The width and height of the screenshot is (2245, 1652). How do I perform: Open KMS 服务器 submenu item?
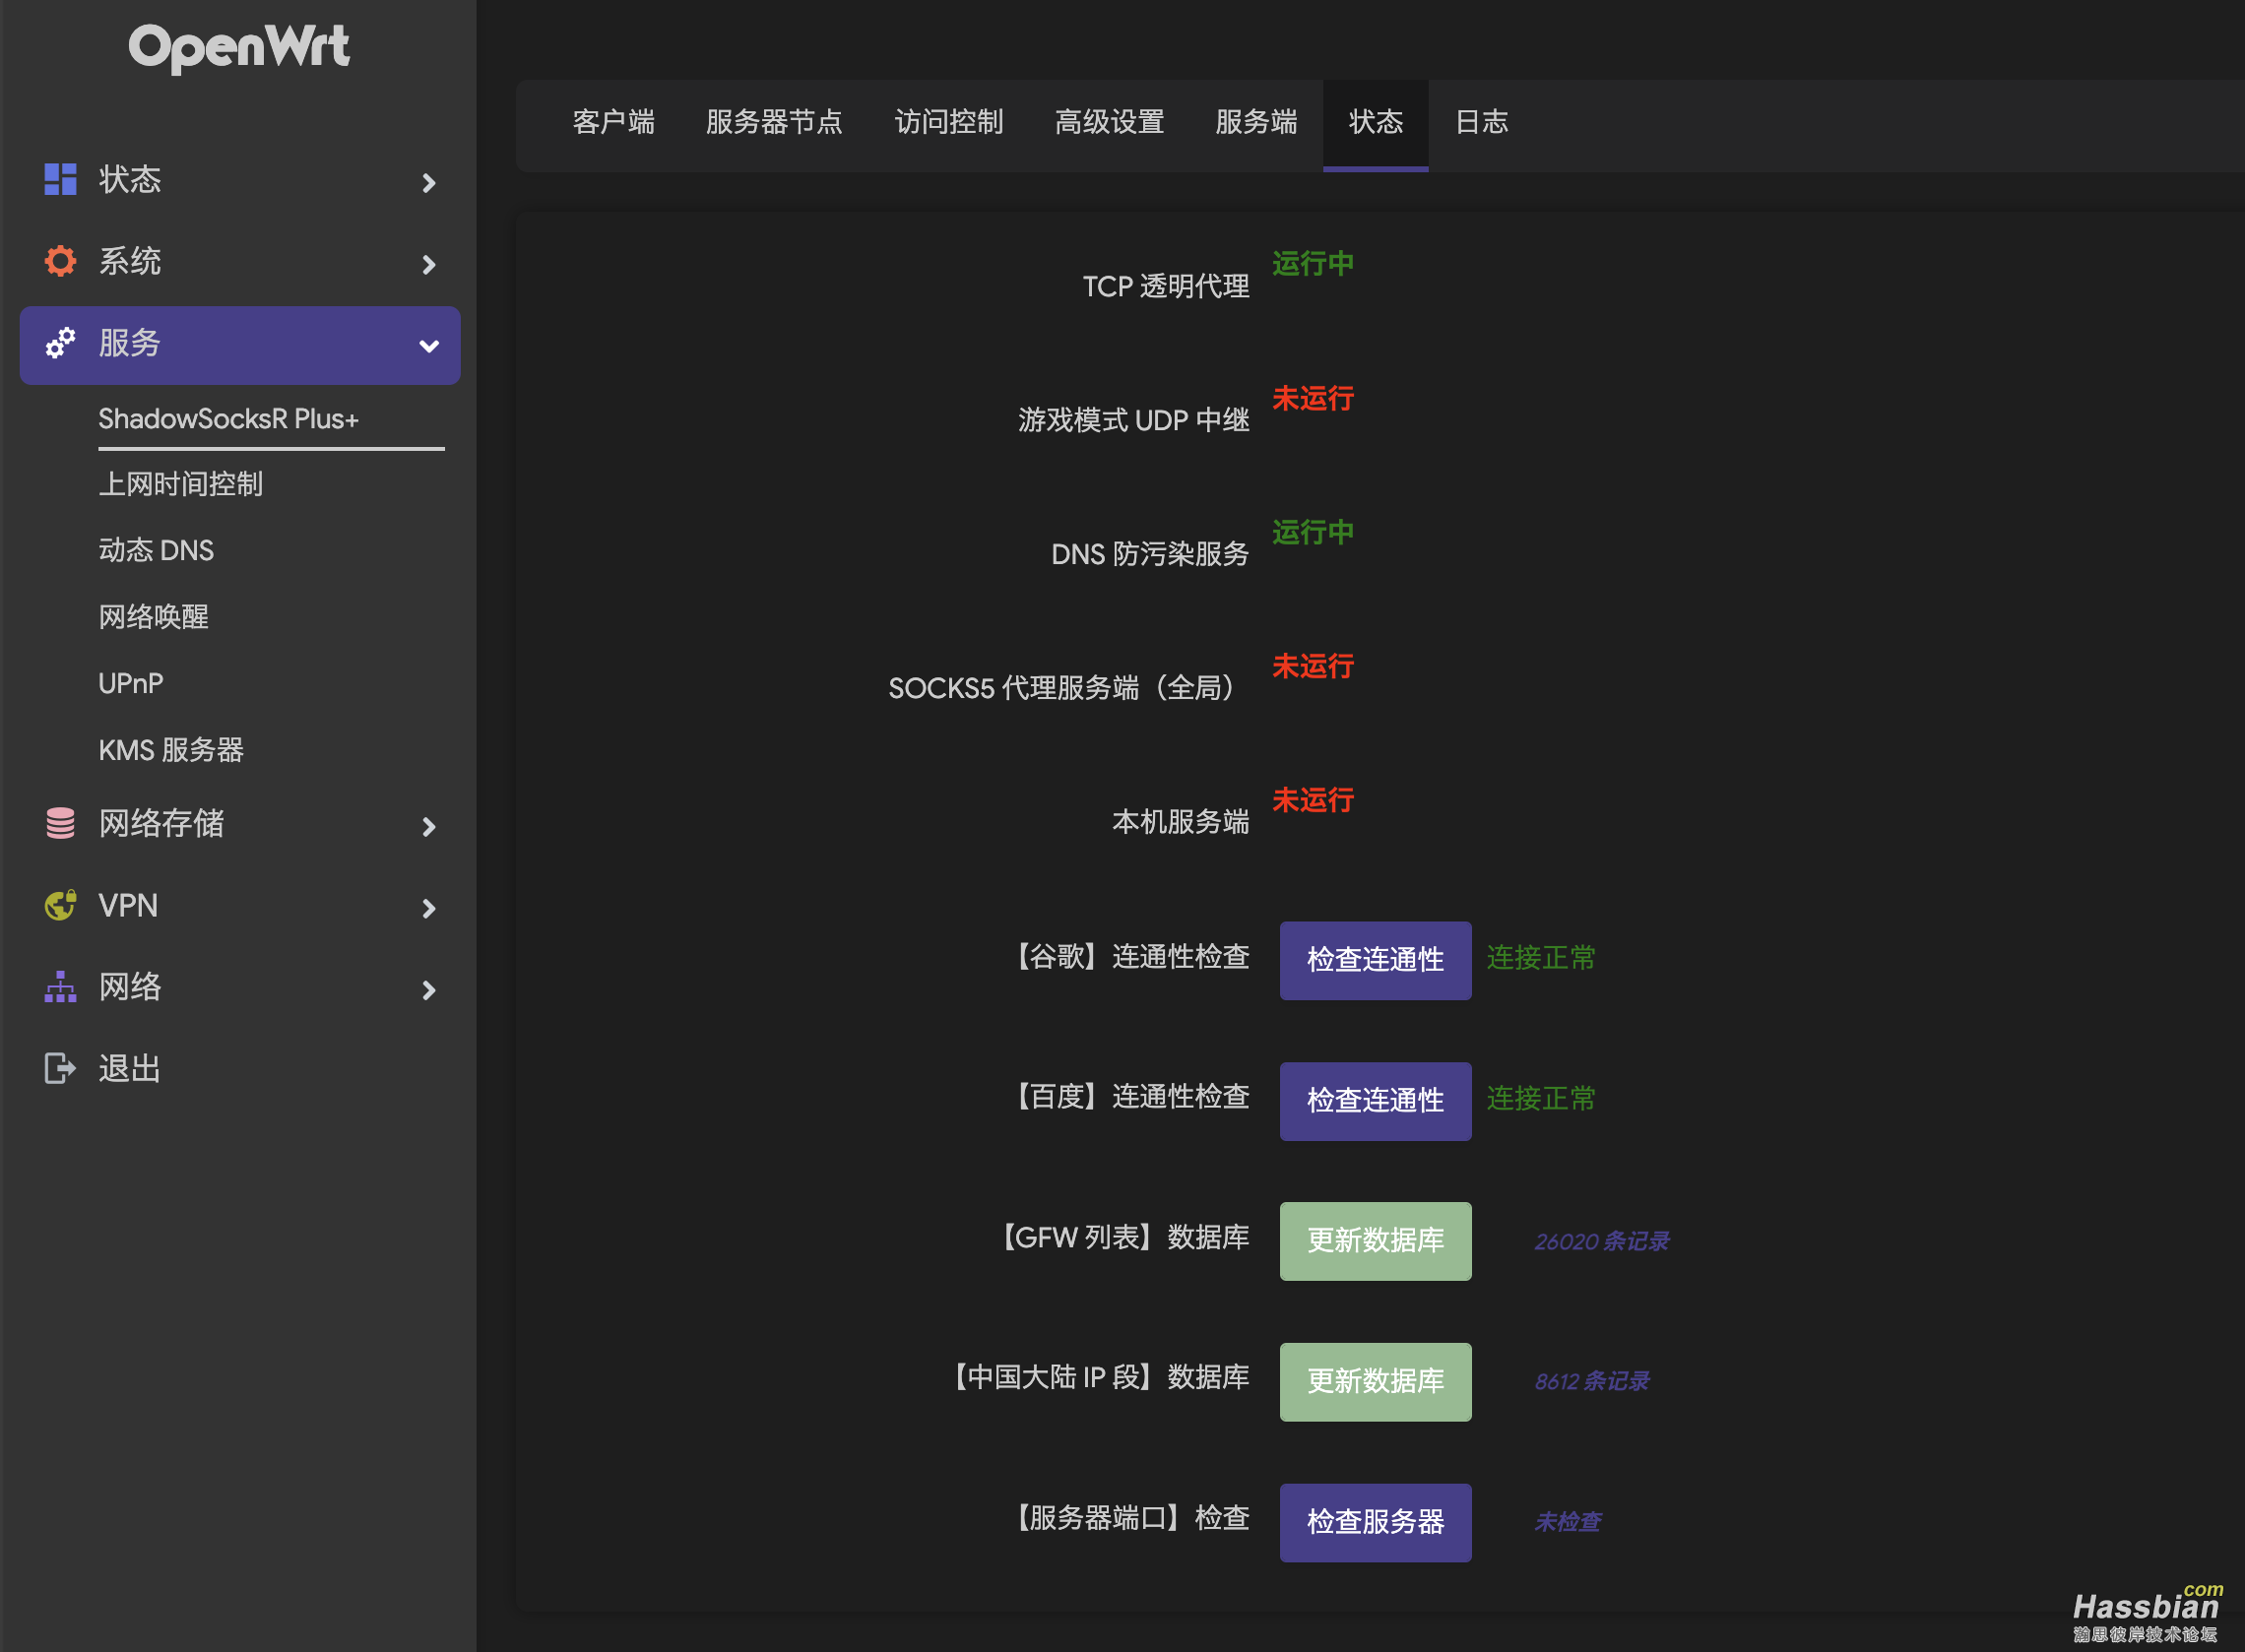pyautogui.click(x=171, y=750)
